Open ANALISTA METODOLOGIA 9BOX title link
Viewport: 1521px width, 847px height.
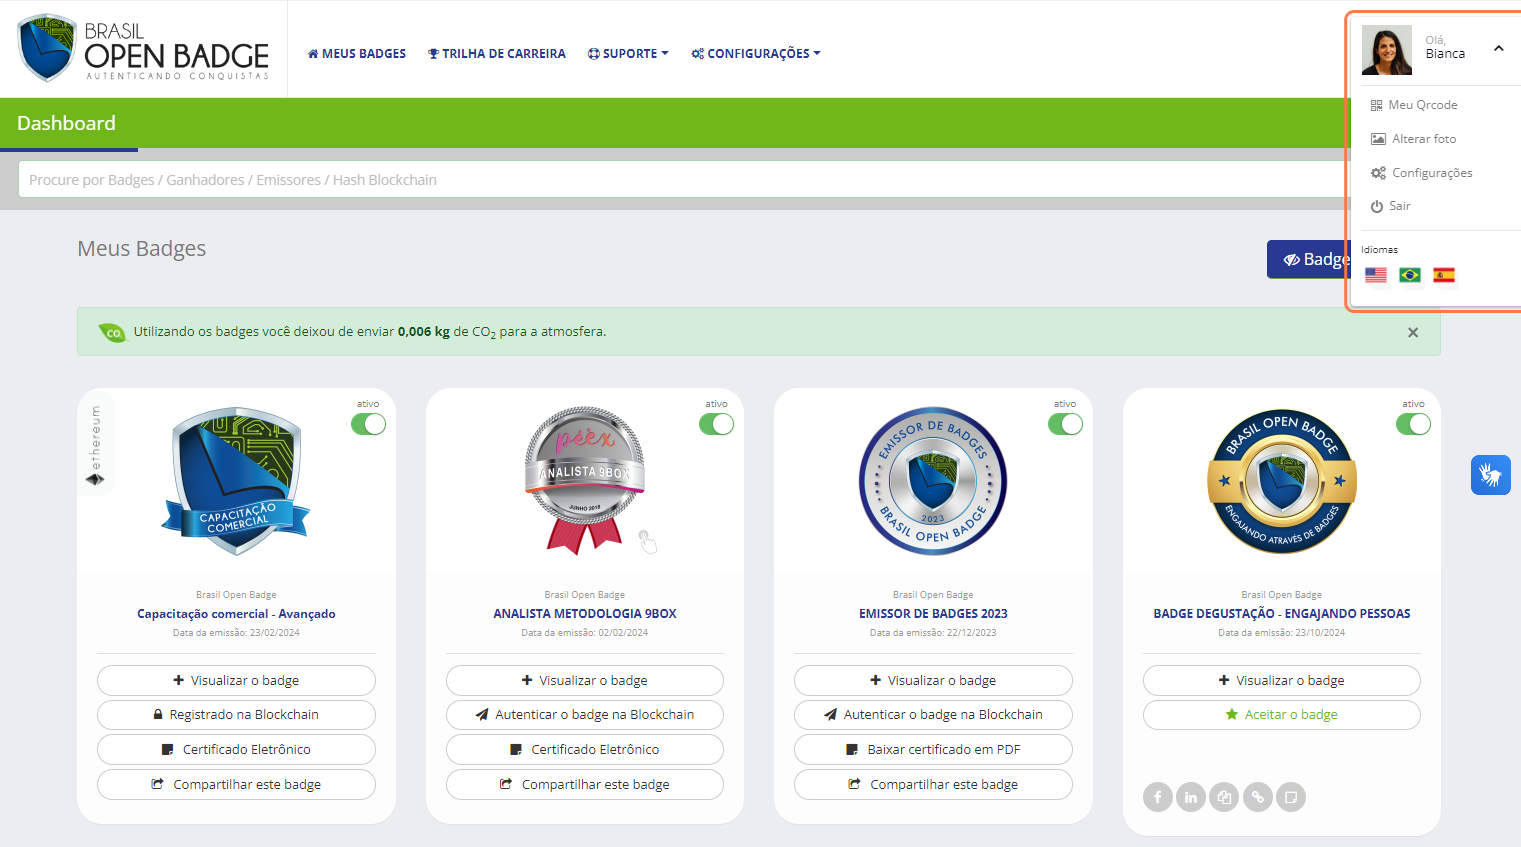(585, 614)
